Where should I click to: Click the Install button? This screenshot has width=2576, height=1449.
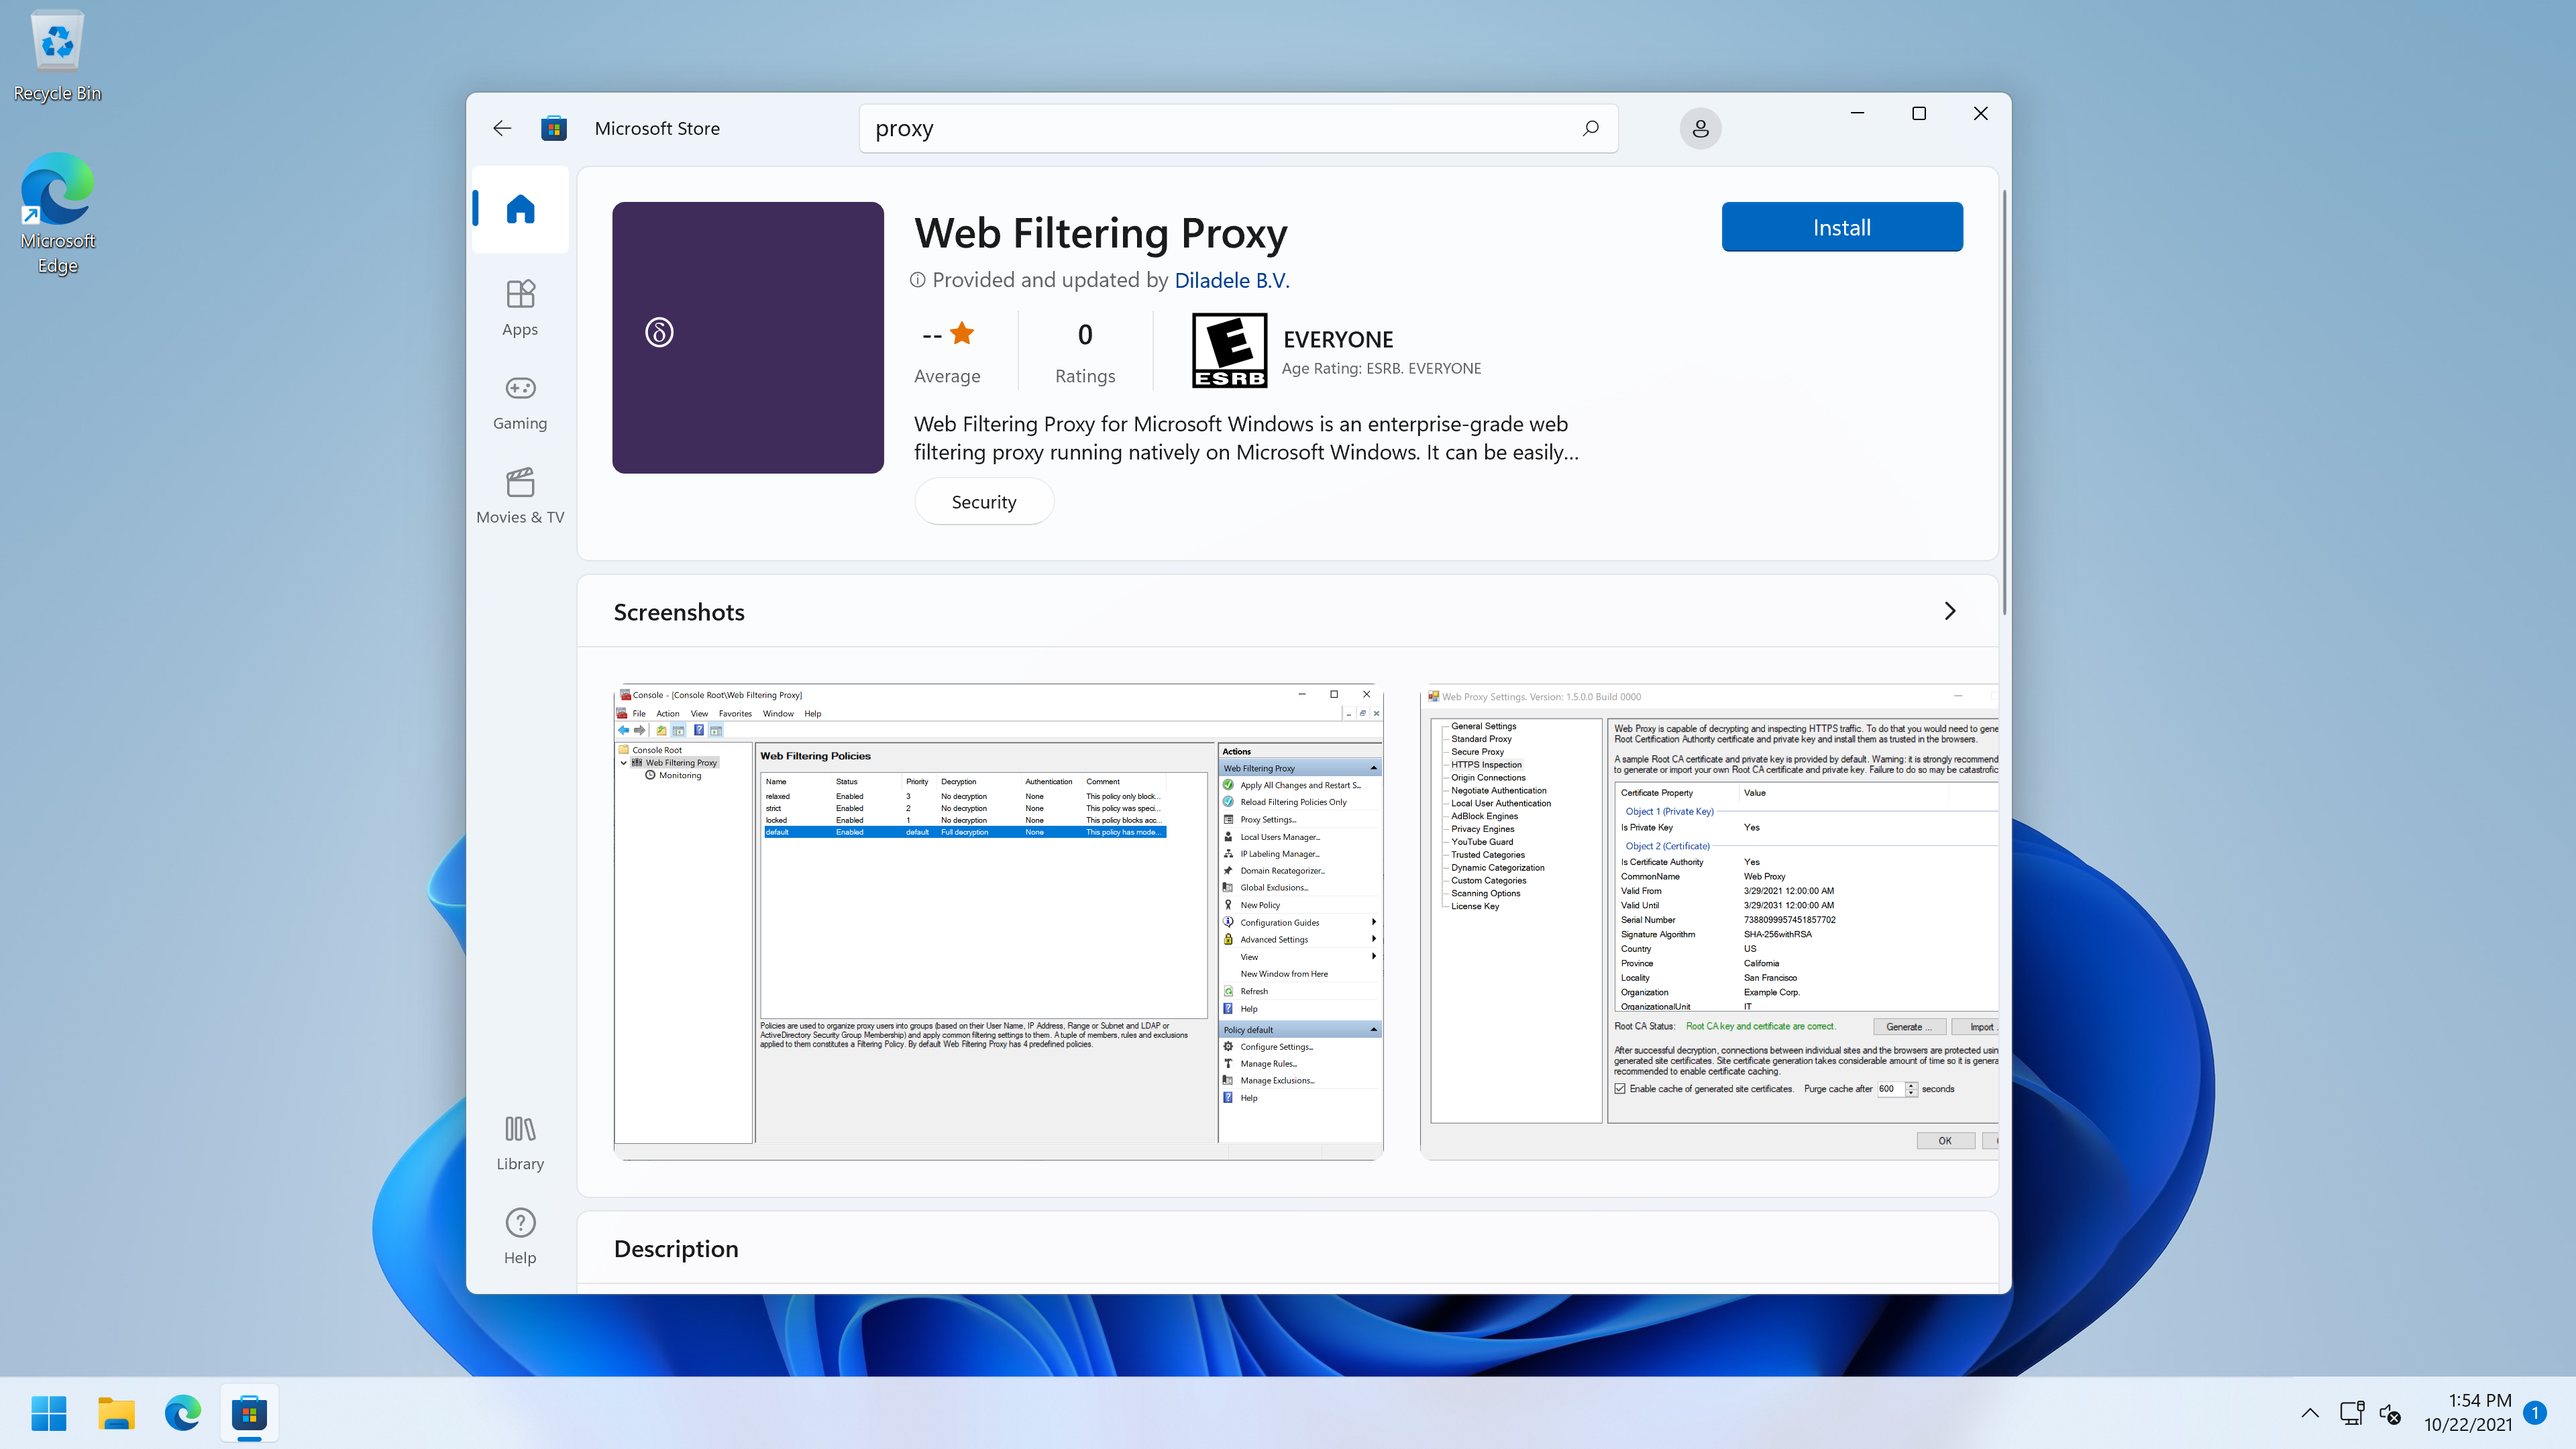click(1842, 227)
